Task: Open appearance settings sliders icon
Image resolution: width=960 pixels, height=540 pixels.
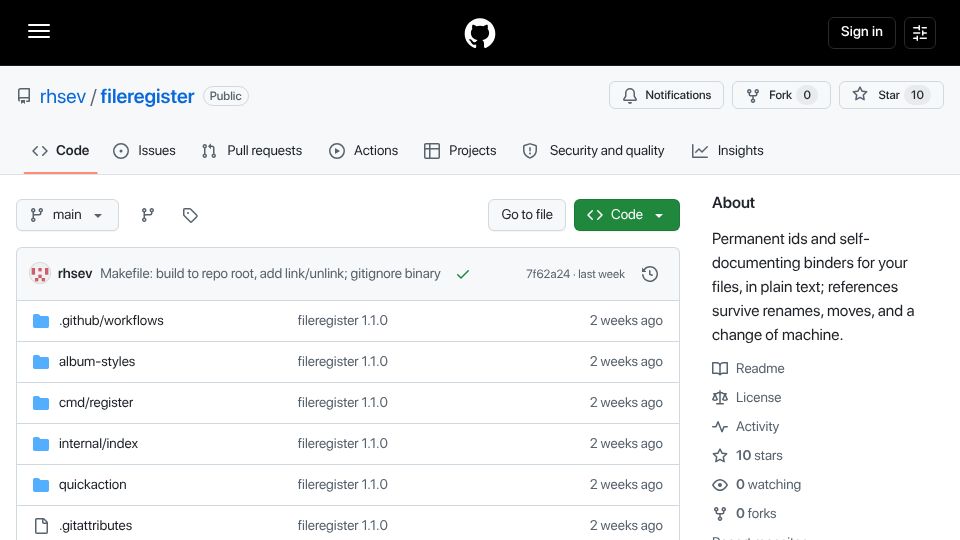Action: tap(920, 32)
